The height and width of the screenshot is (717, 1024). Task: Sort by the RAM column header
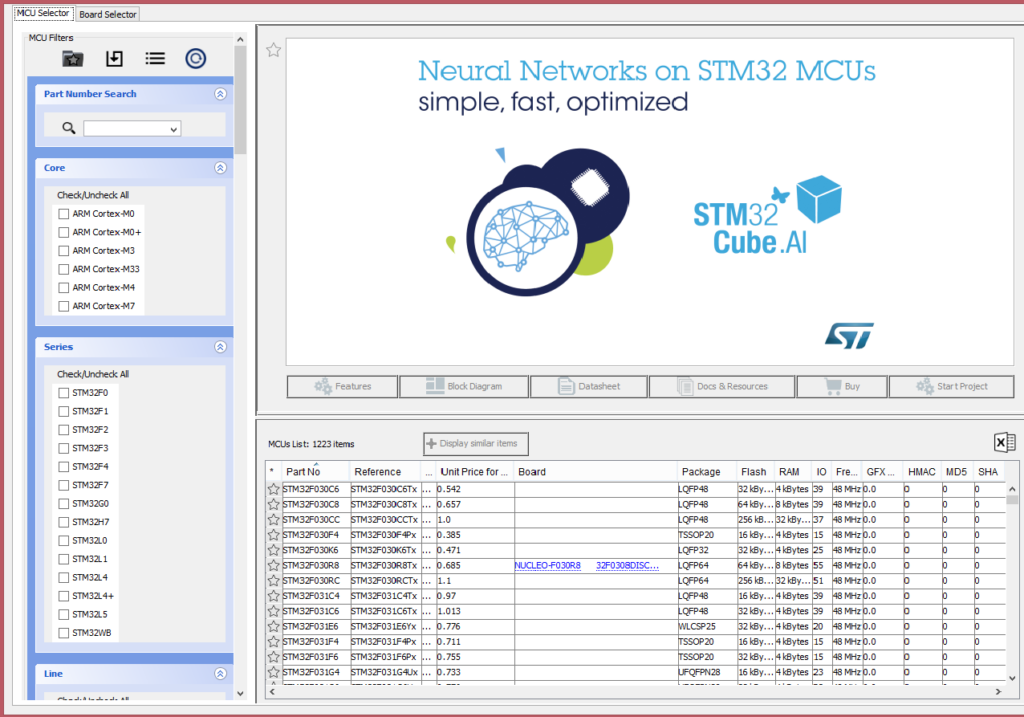(789, 471)
